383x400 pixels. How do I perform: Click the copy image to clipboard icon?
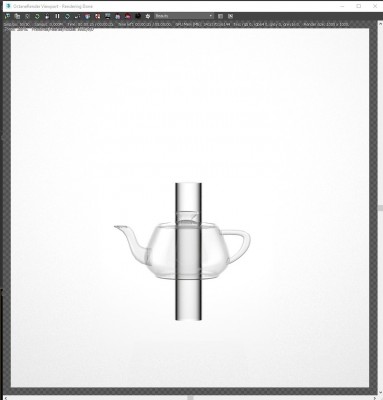pos(17,16)
